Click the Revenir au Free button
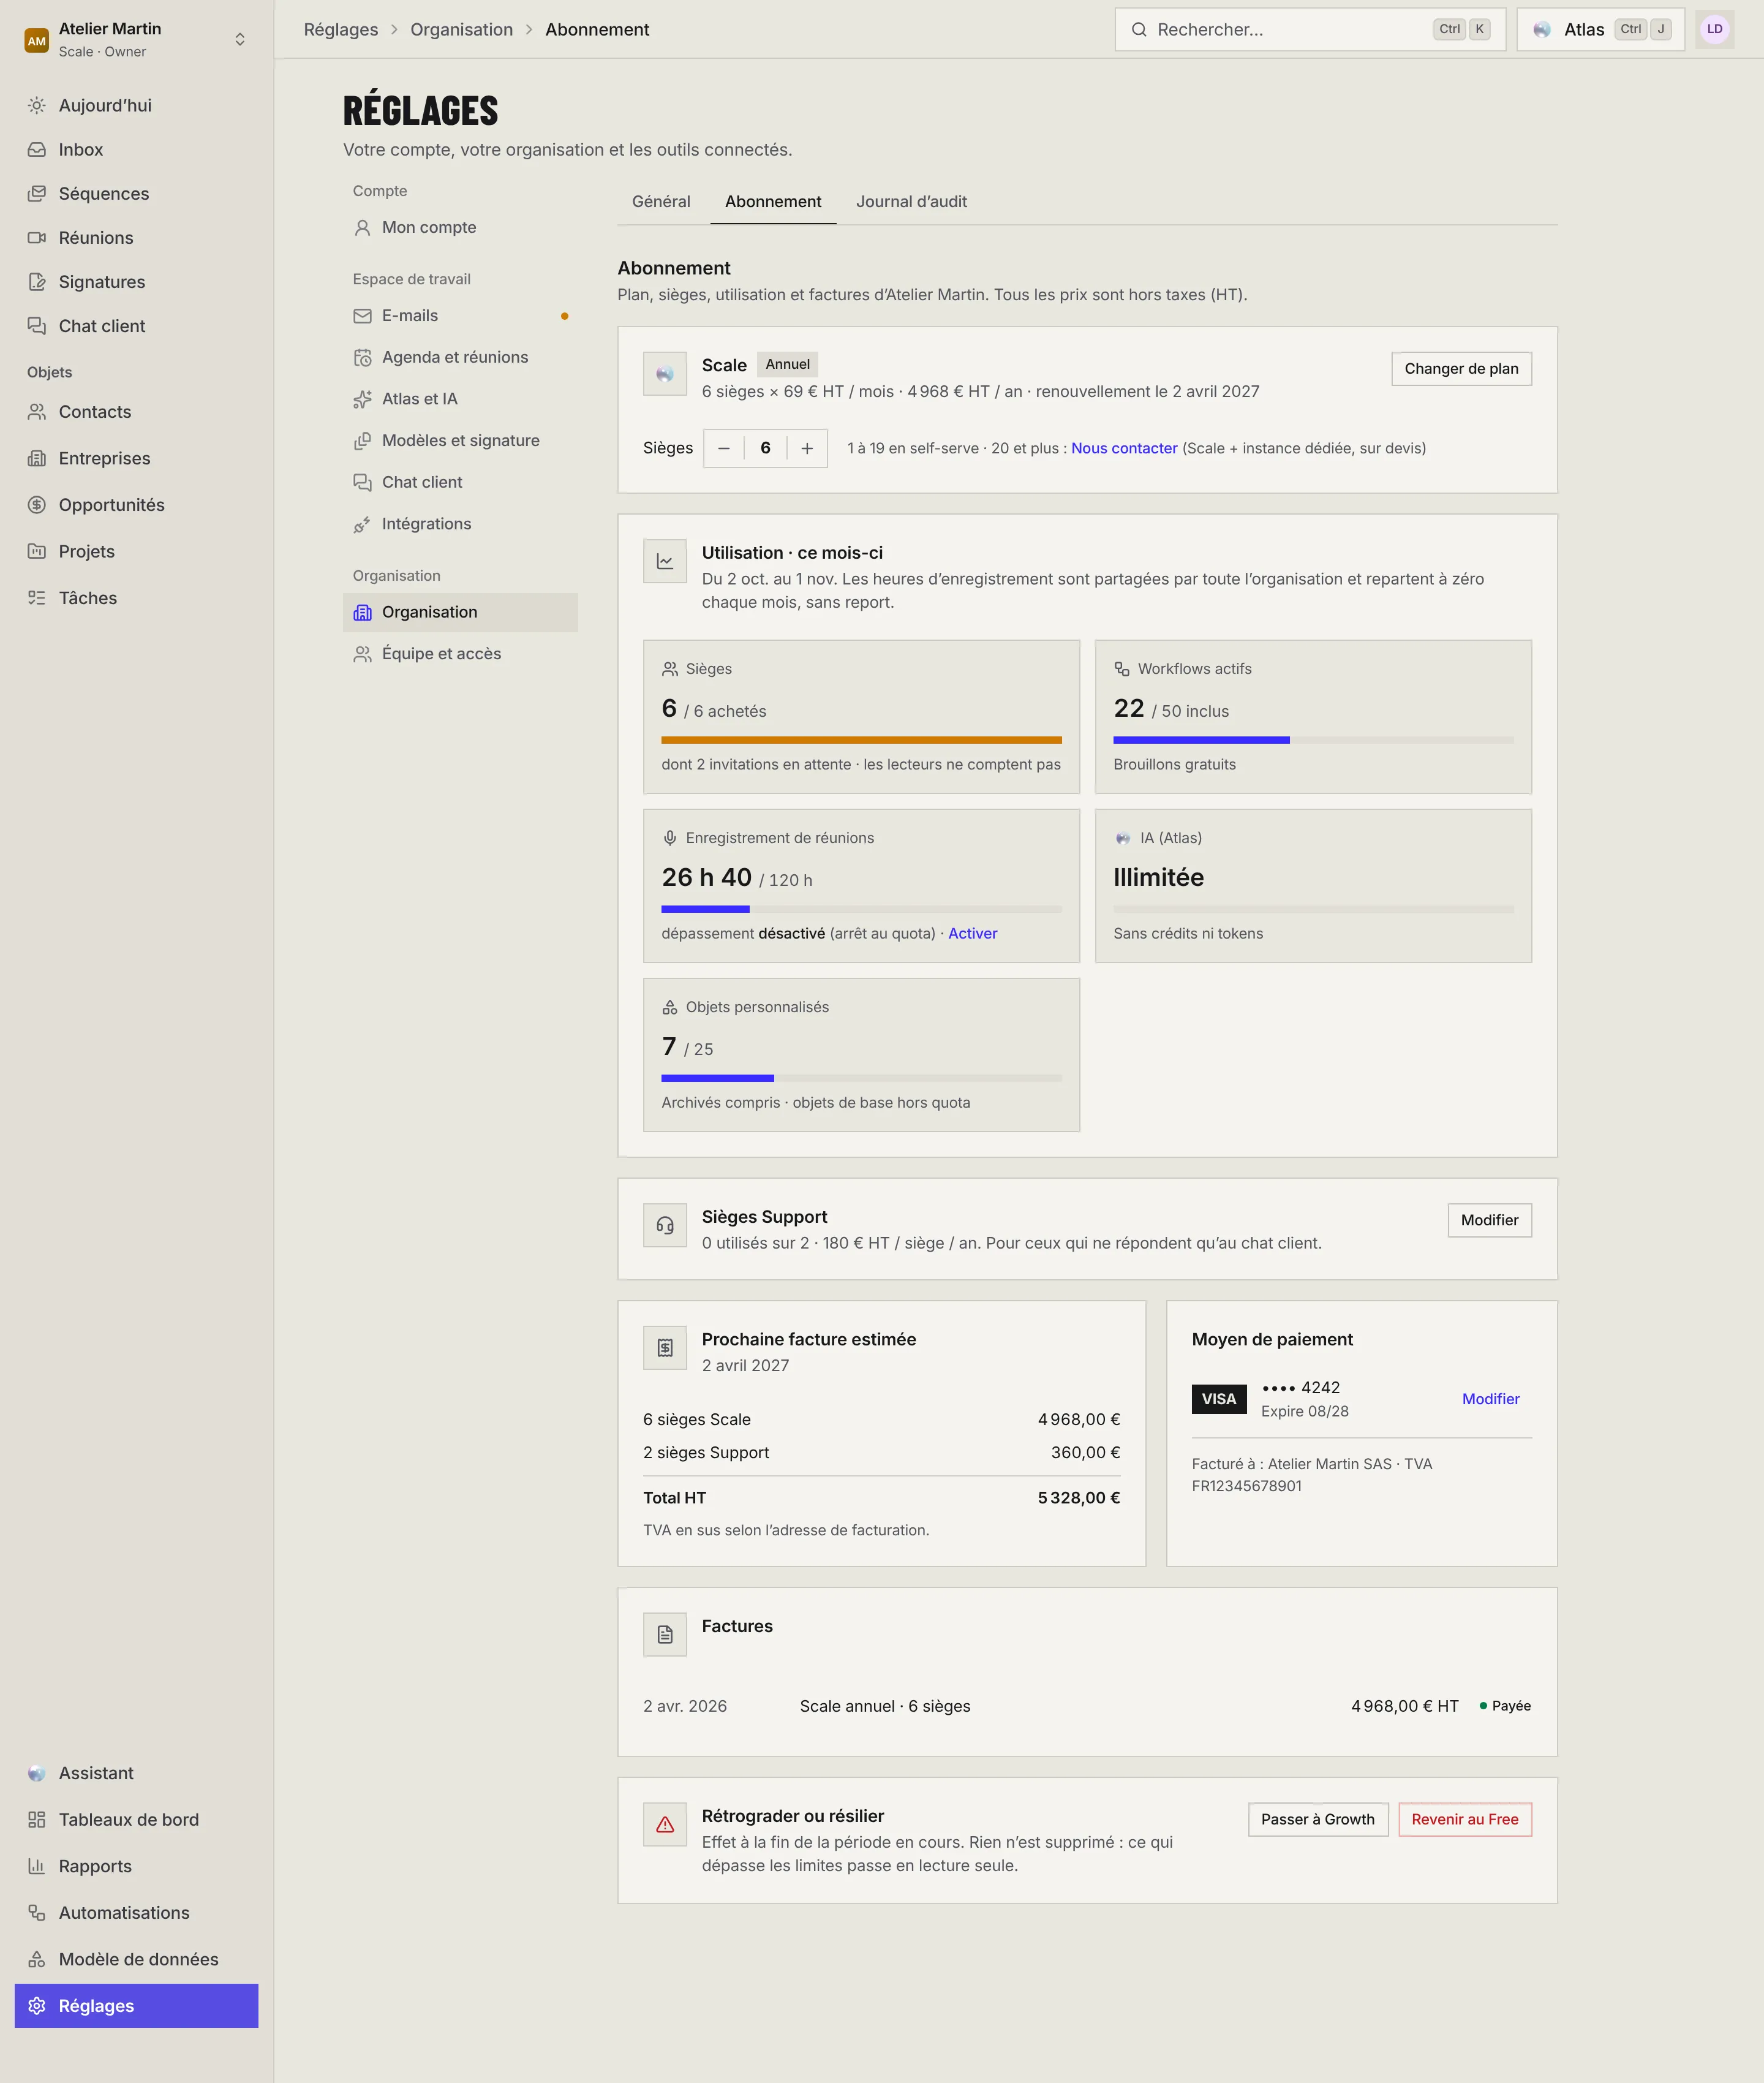Image resolution: width=1764 pixels, height=2083 pixels. 1464,1819
